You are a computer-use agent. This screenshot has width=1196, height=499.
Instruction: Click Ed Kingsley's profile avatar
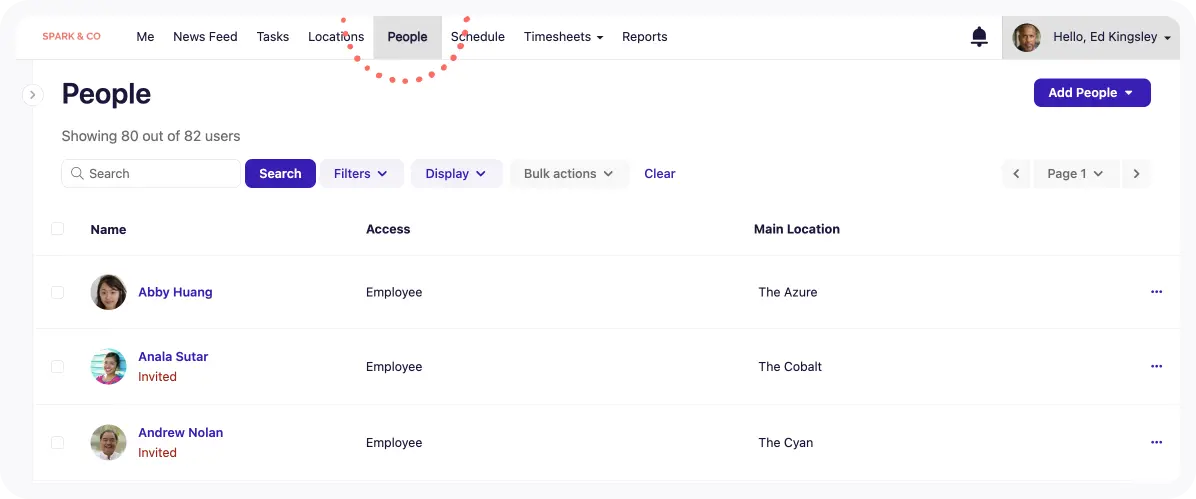coord(1026,38)
